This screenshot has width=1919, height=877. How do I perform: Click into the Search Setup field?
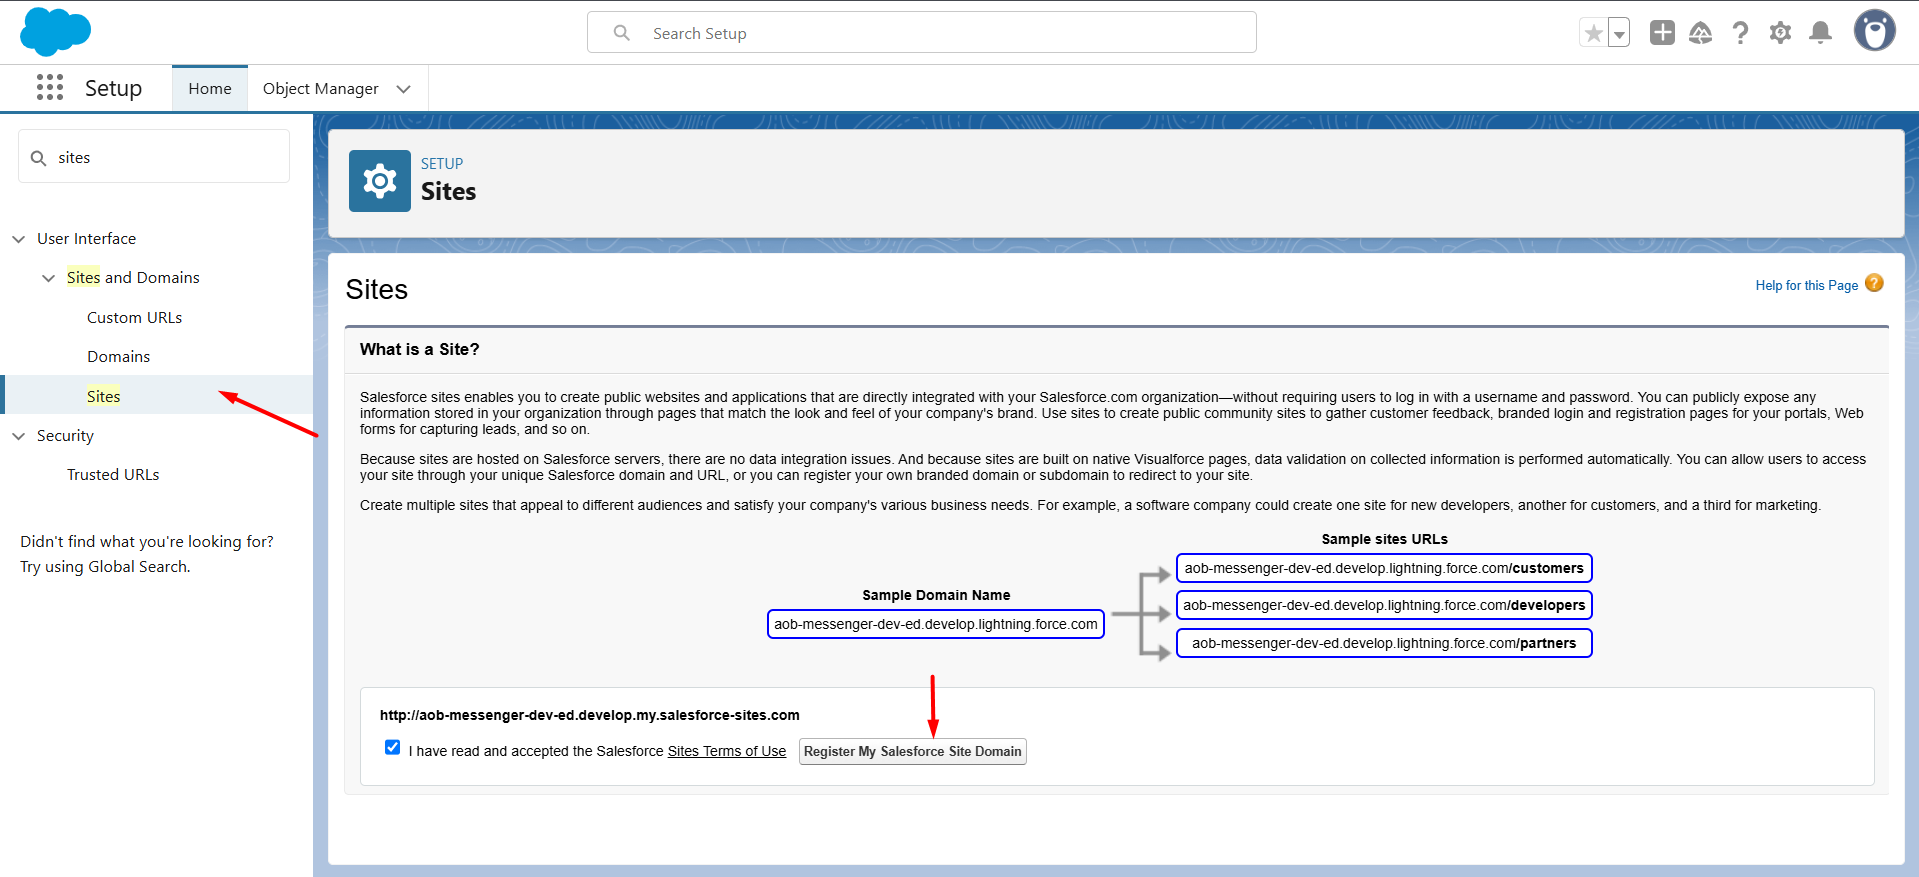(x=922, y=33)
